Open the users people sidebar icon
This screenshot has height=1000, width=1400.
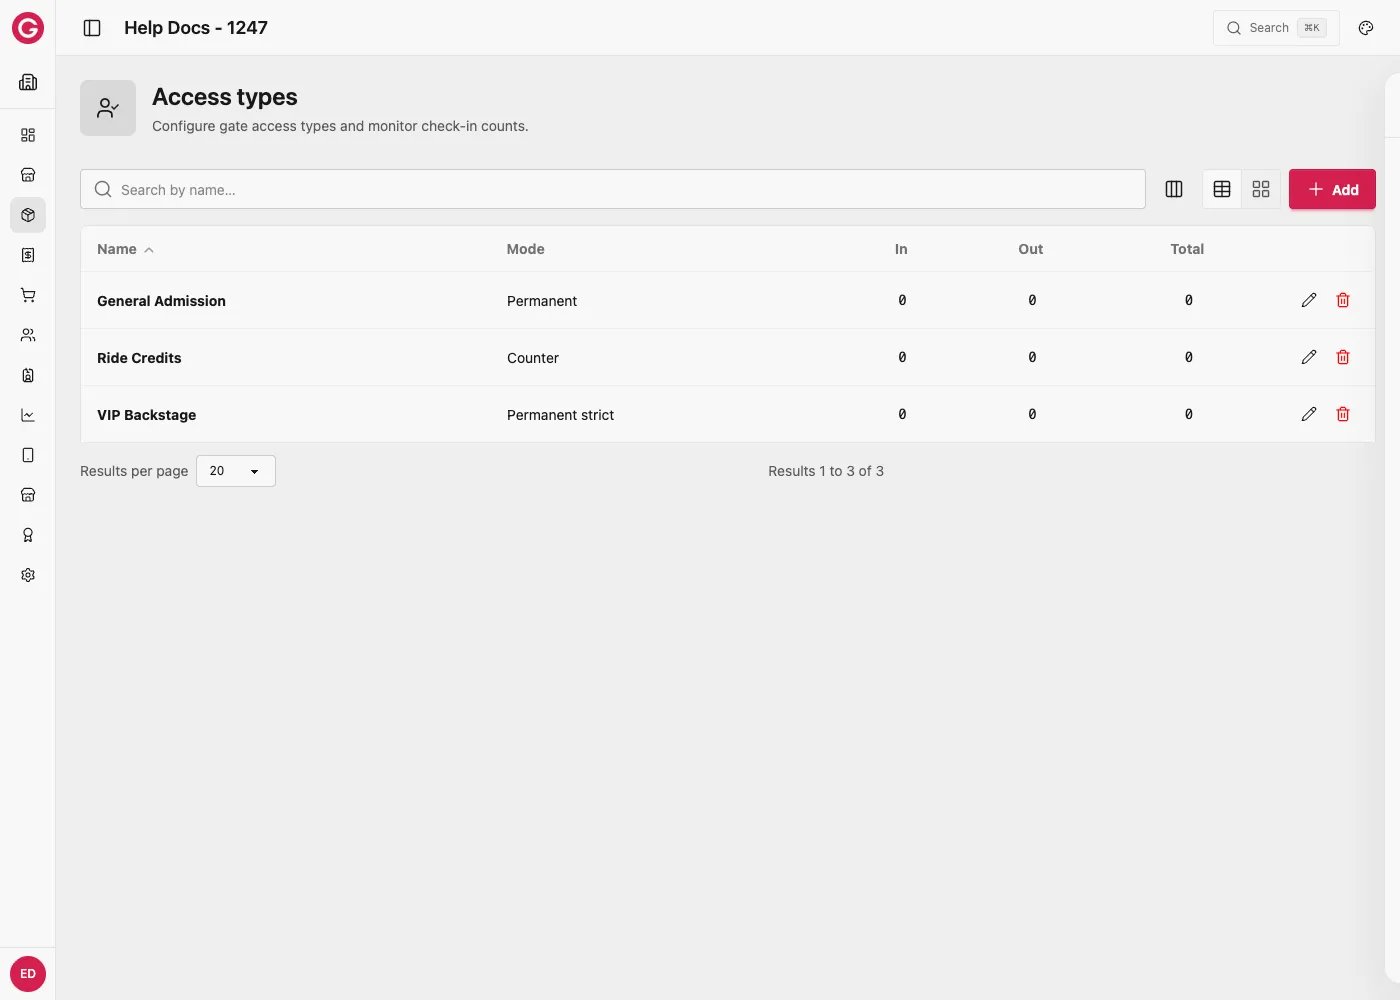point(28,335)
